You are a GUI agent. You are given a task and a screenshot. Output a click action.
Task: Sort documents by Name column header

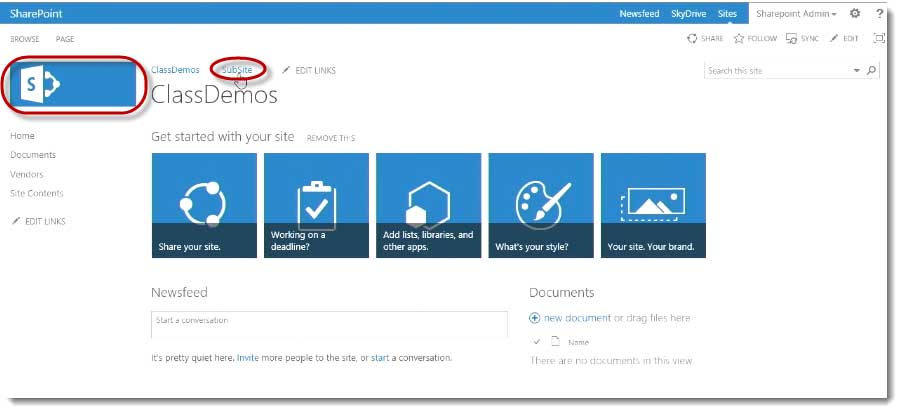[578, 342]
